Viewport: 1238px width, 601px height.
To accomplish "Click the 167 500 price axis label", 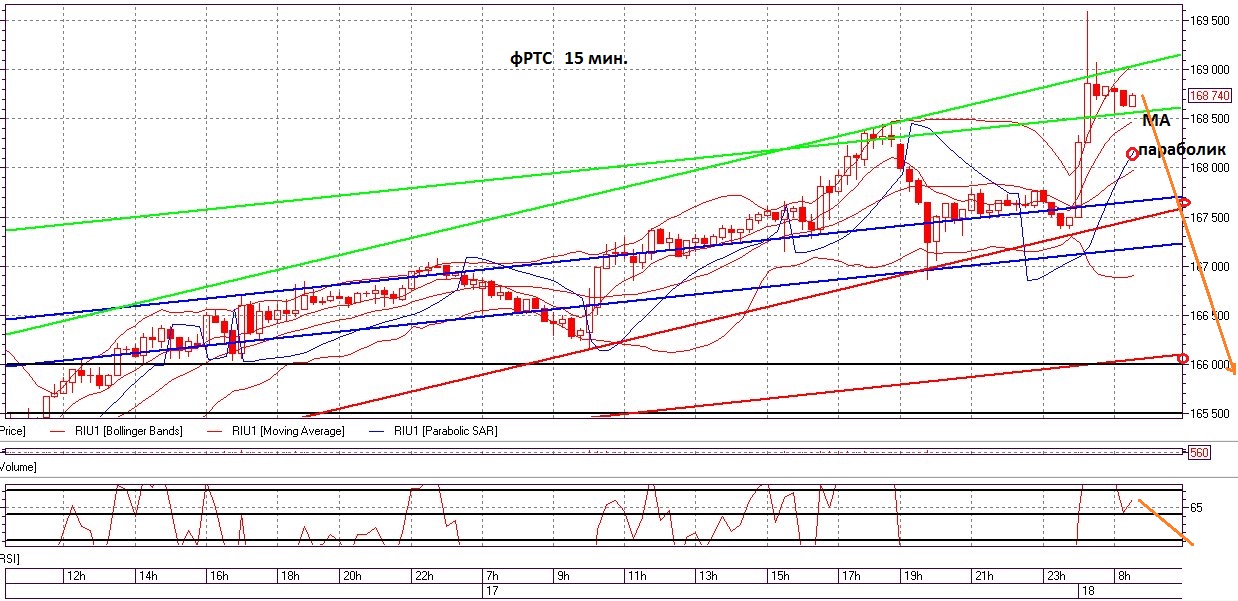I will point(1211,217).
